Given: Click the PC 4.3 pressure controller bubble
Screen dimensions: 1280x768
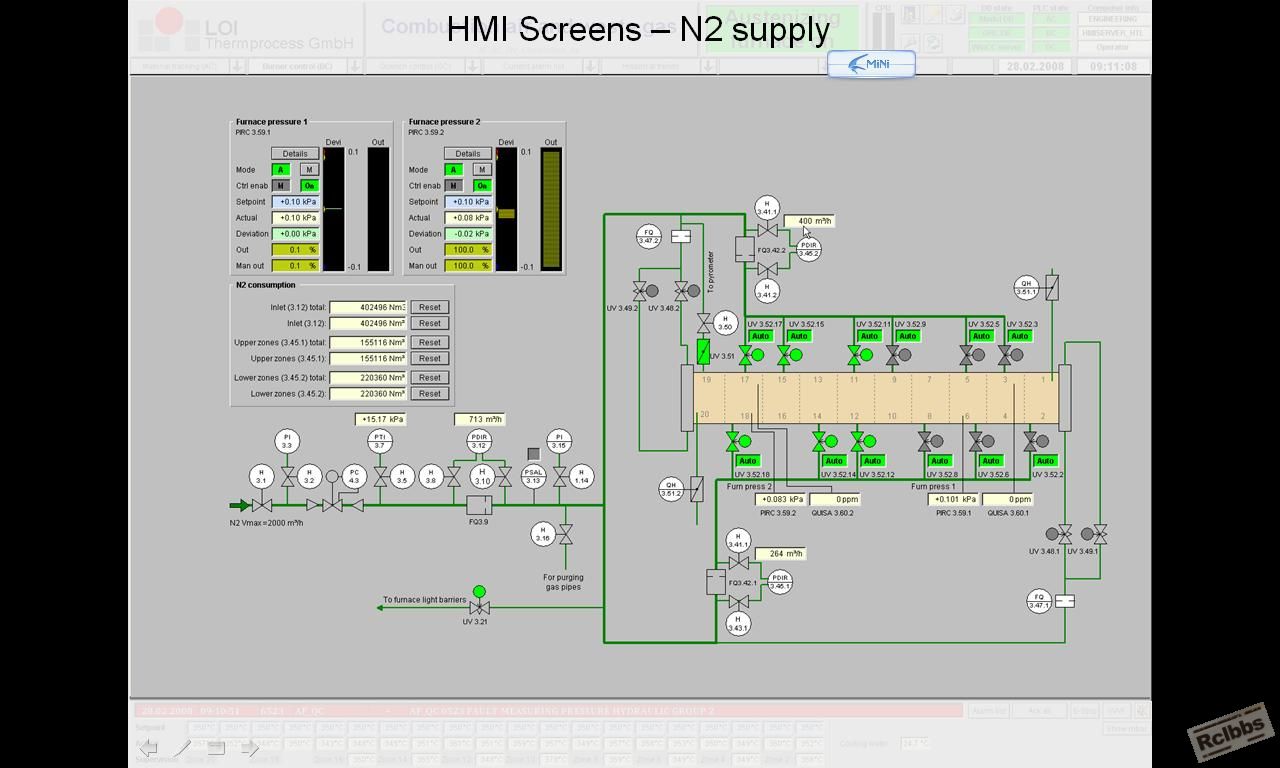Looking at the screenshot, I should 354,477.
